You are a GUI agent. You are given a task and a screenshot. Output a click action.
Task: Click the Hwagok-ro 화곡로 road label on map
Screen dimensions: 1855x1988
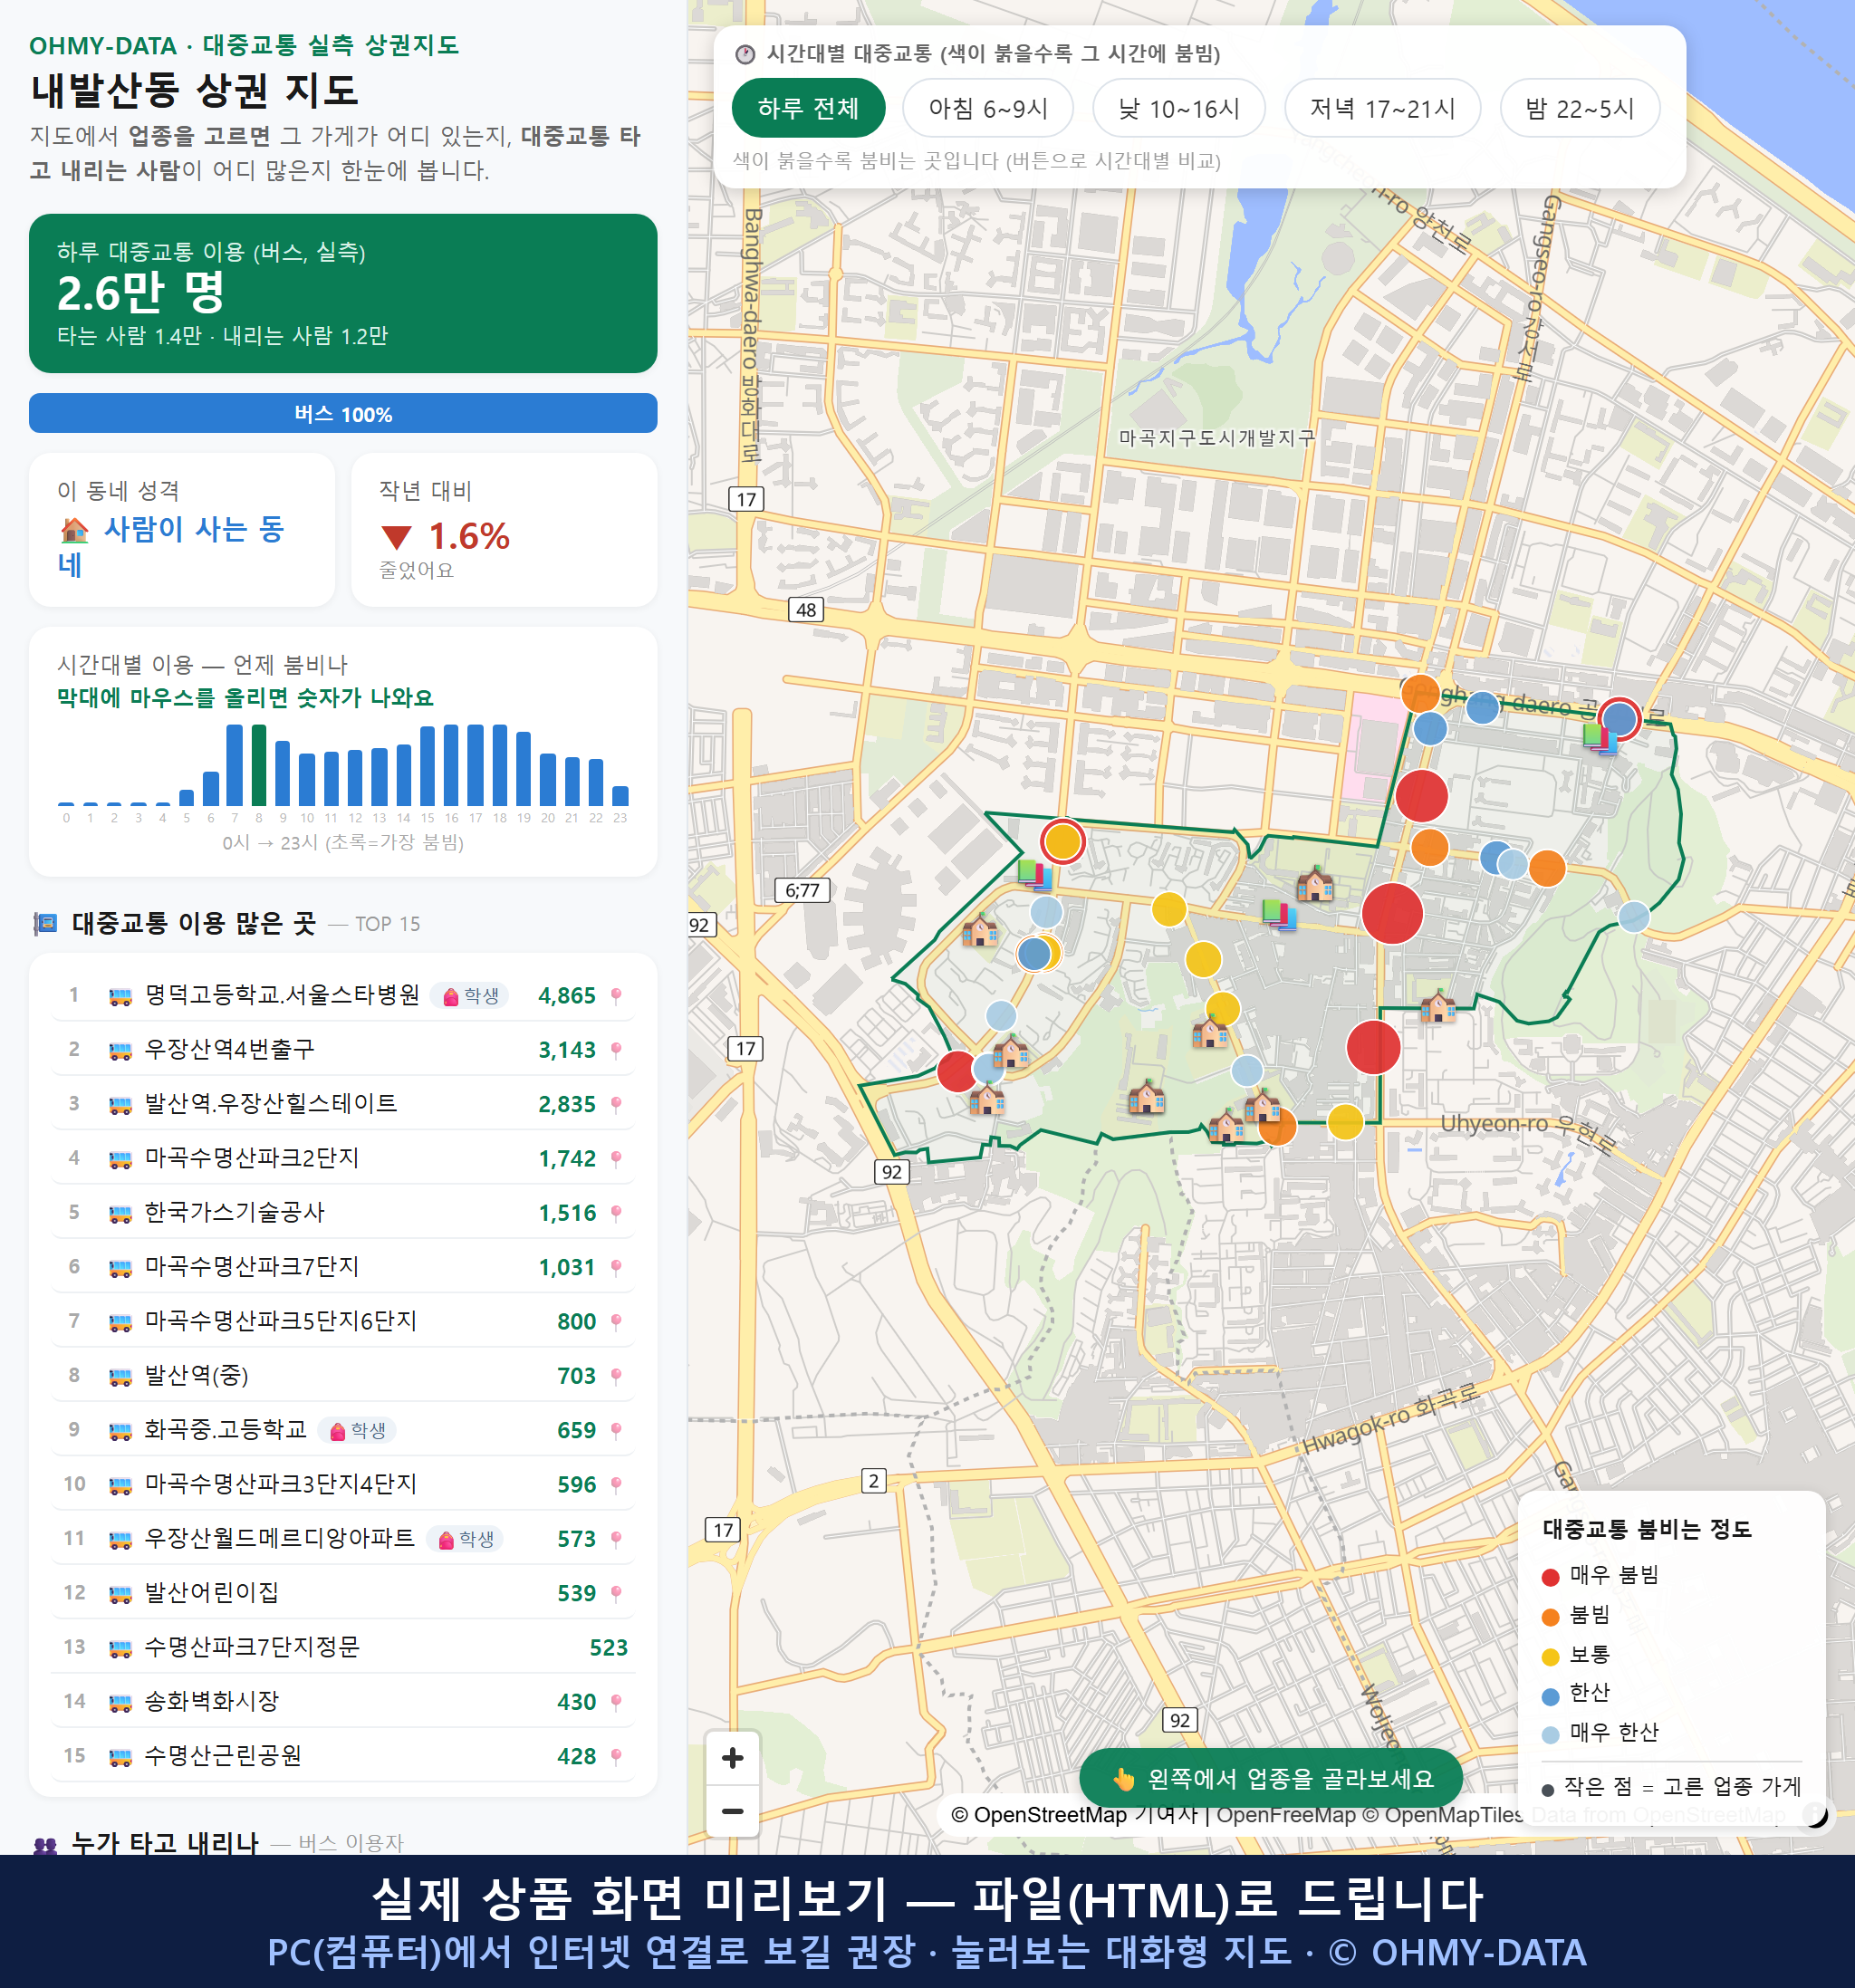[x=1390, y=1419]
